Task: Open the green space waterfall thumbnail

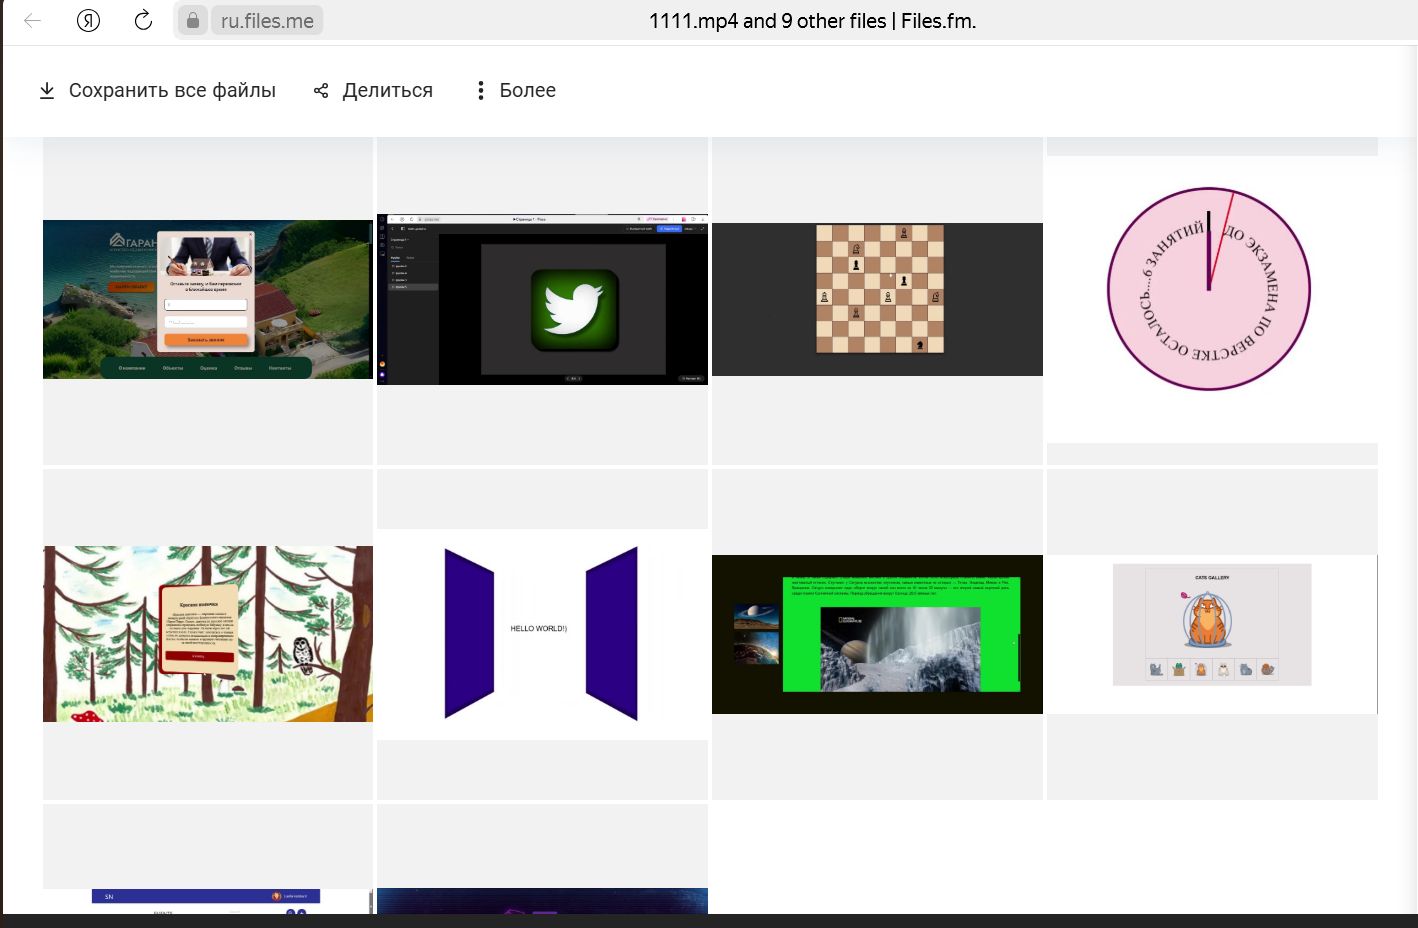Action: coord(877,634)
